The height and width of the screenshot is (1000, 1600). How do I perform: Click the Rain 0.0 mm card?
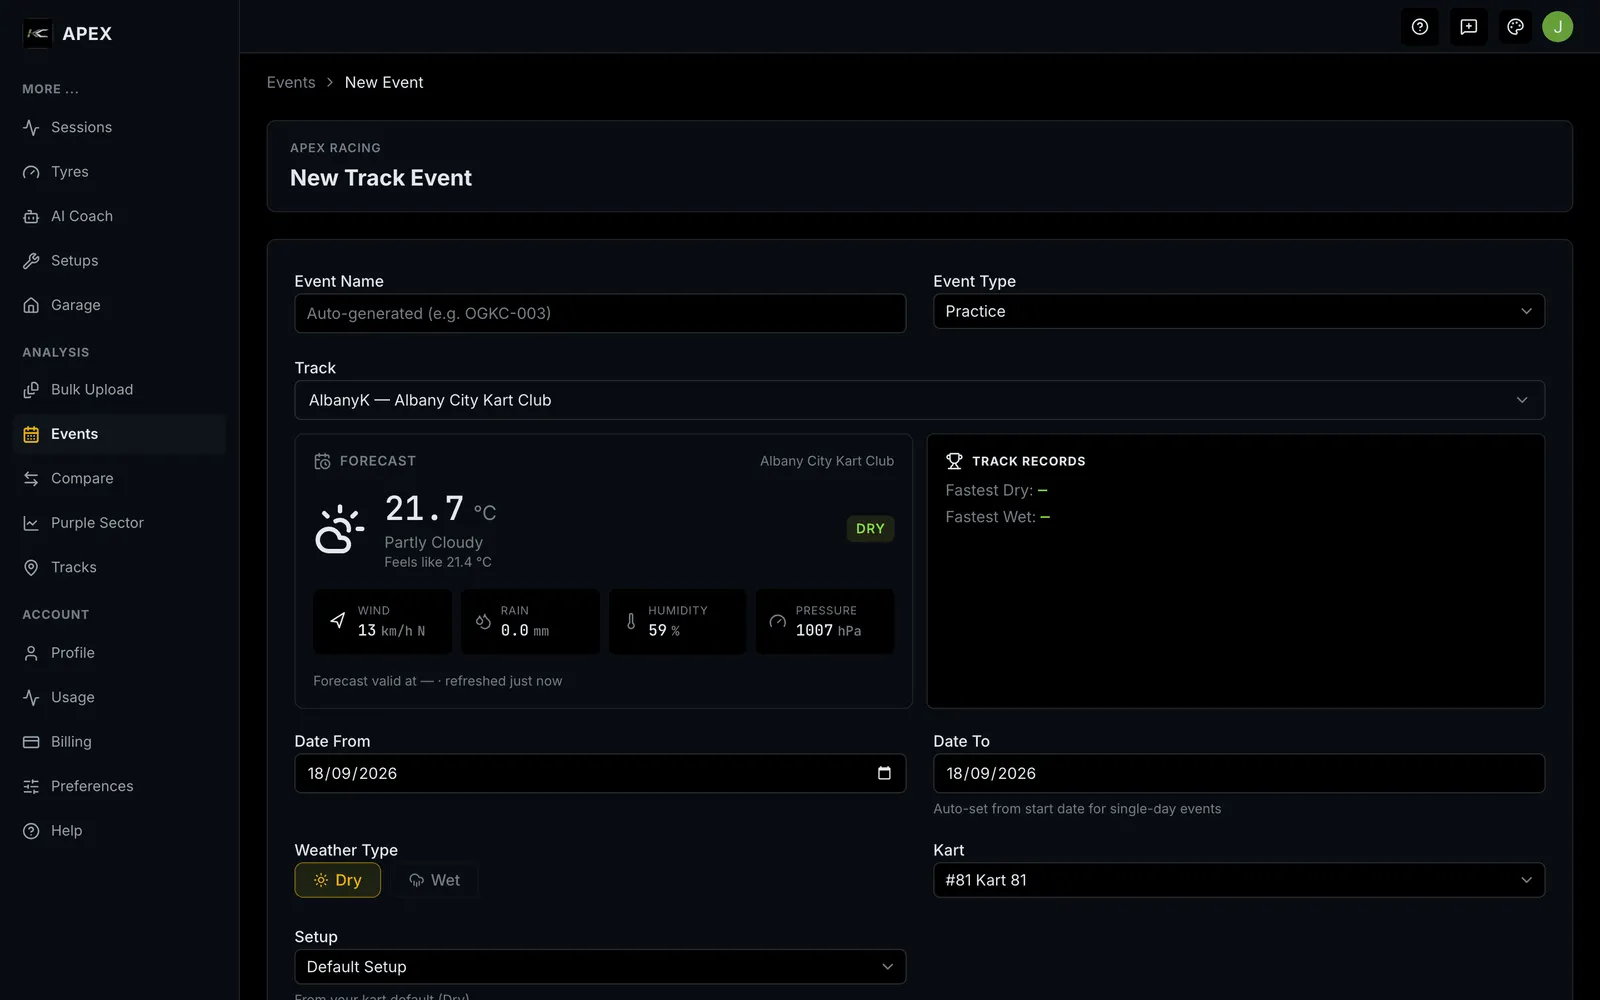[x=530, y=622]
